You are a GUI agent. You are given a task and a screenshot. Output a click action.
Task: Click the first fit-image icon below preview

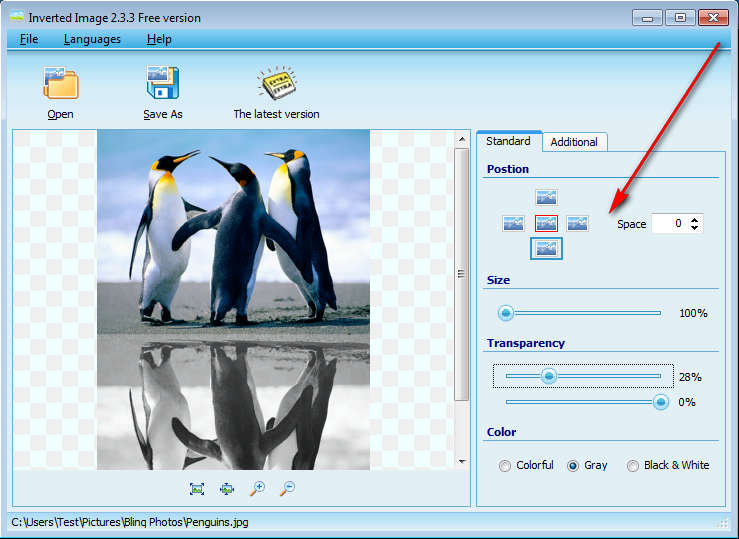point(197,488)
